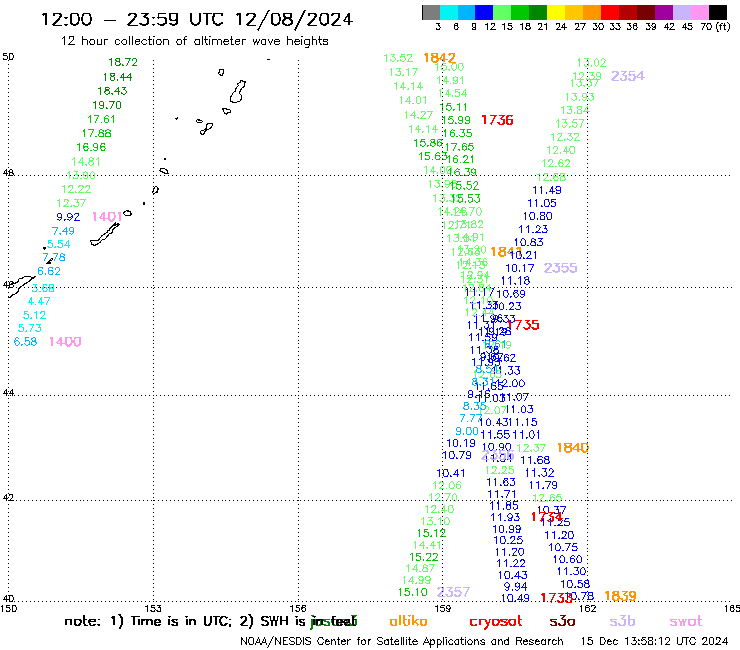Click the orange altika time label 1840
The height and width of the screenshot is (650, 740).
572,447
